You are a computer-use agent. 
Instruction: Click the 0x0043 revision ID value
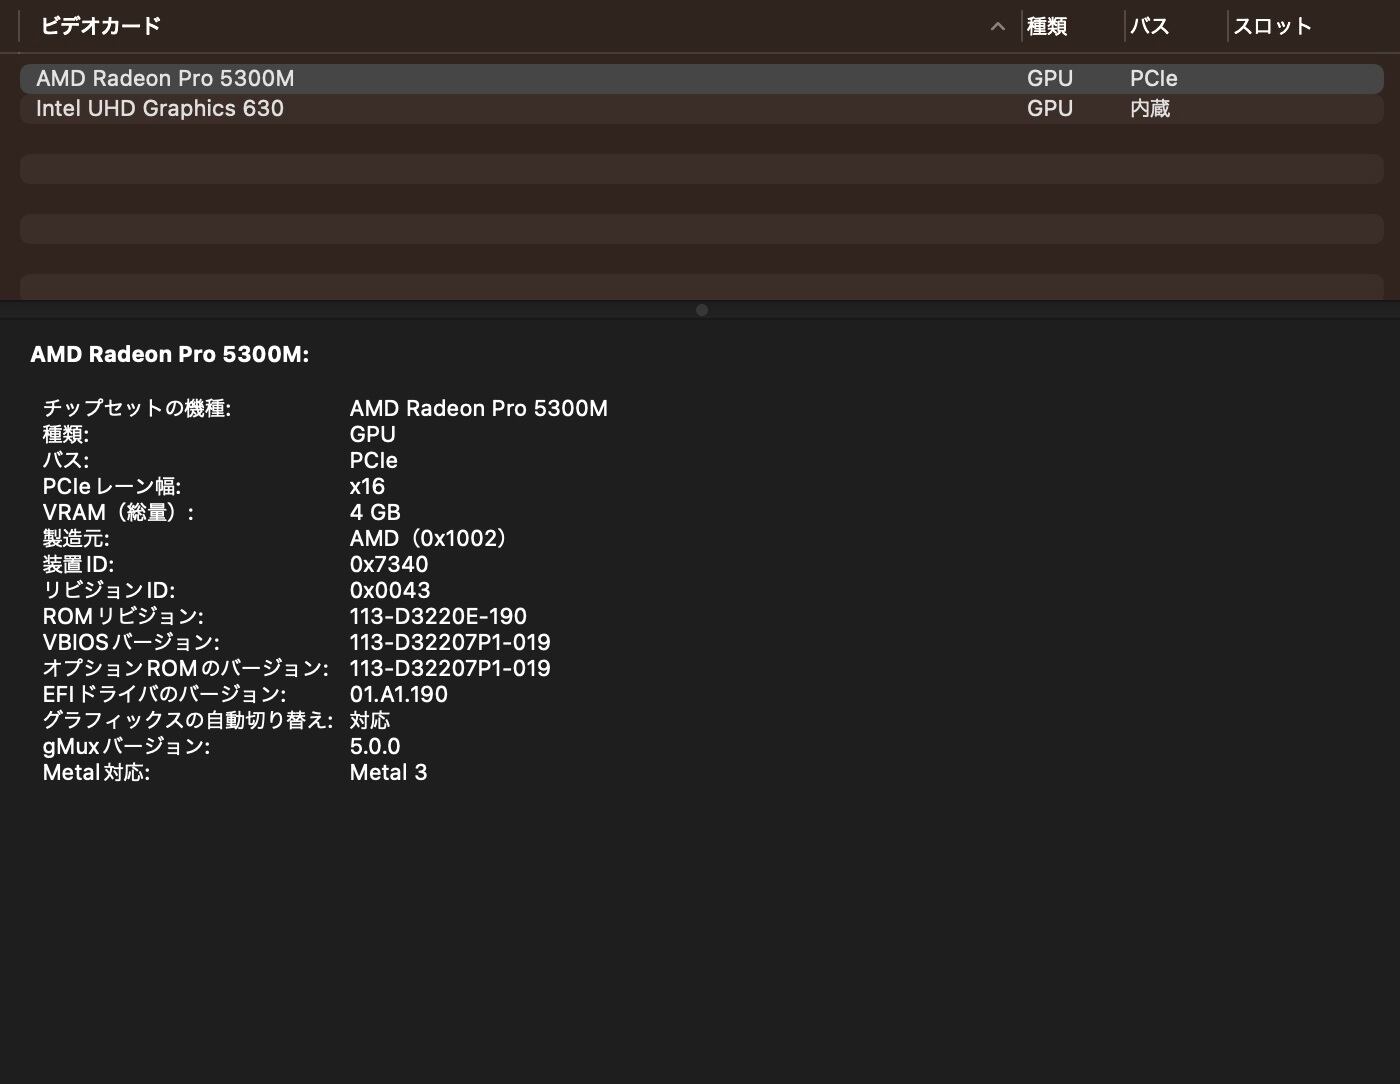click(x=390, y=591)
